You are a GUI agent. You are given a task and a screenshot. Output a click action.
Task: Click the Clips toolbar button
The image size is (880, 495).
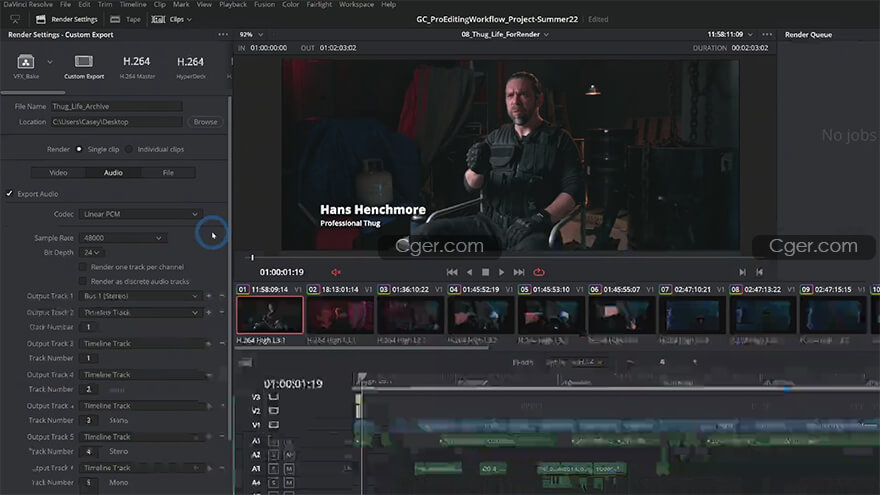pyautogui.click(x=171, y=19)
